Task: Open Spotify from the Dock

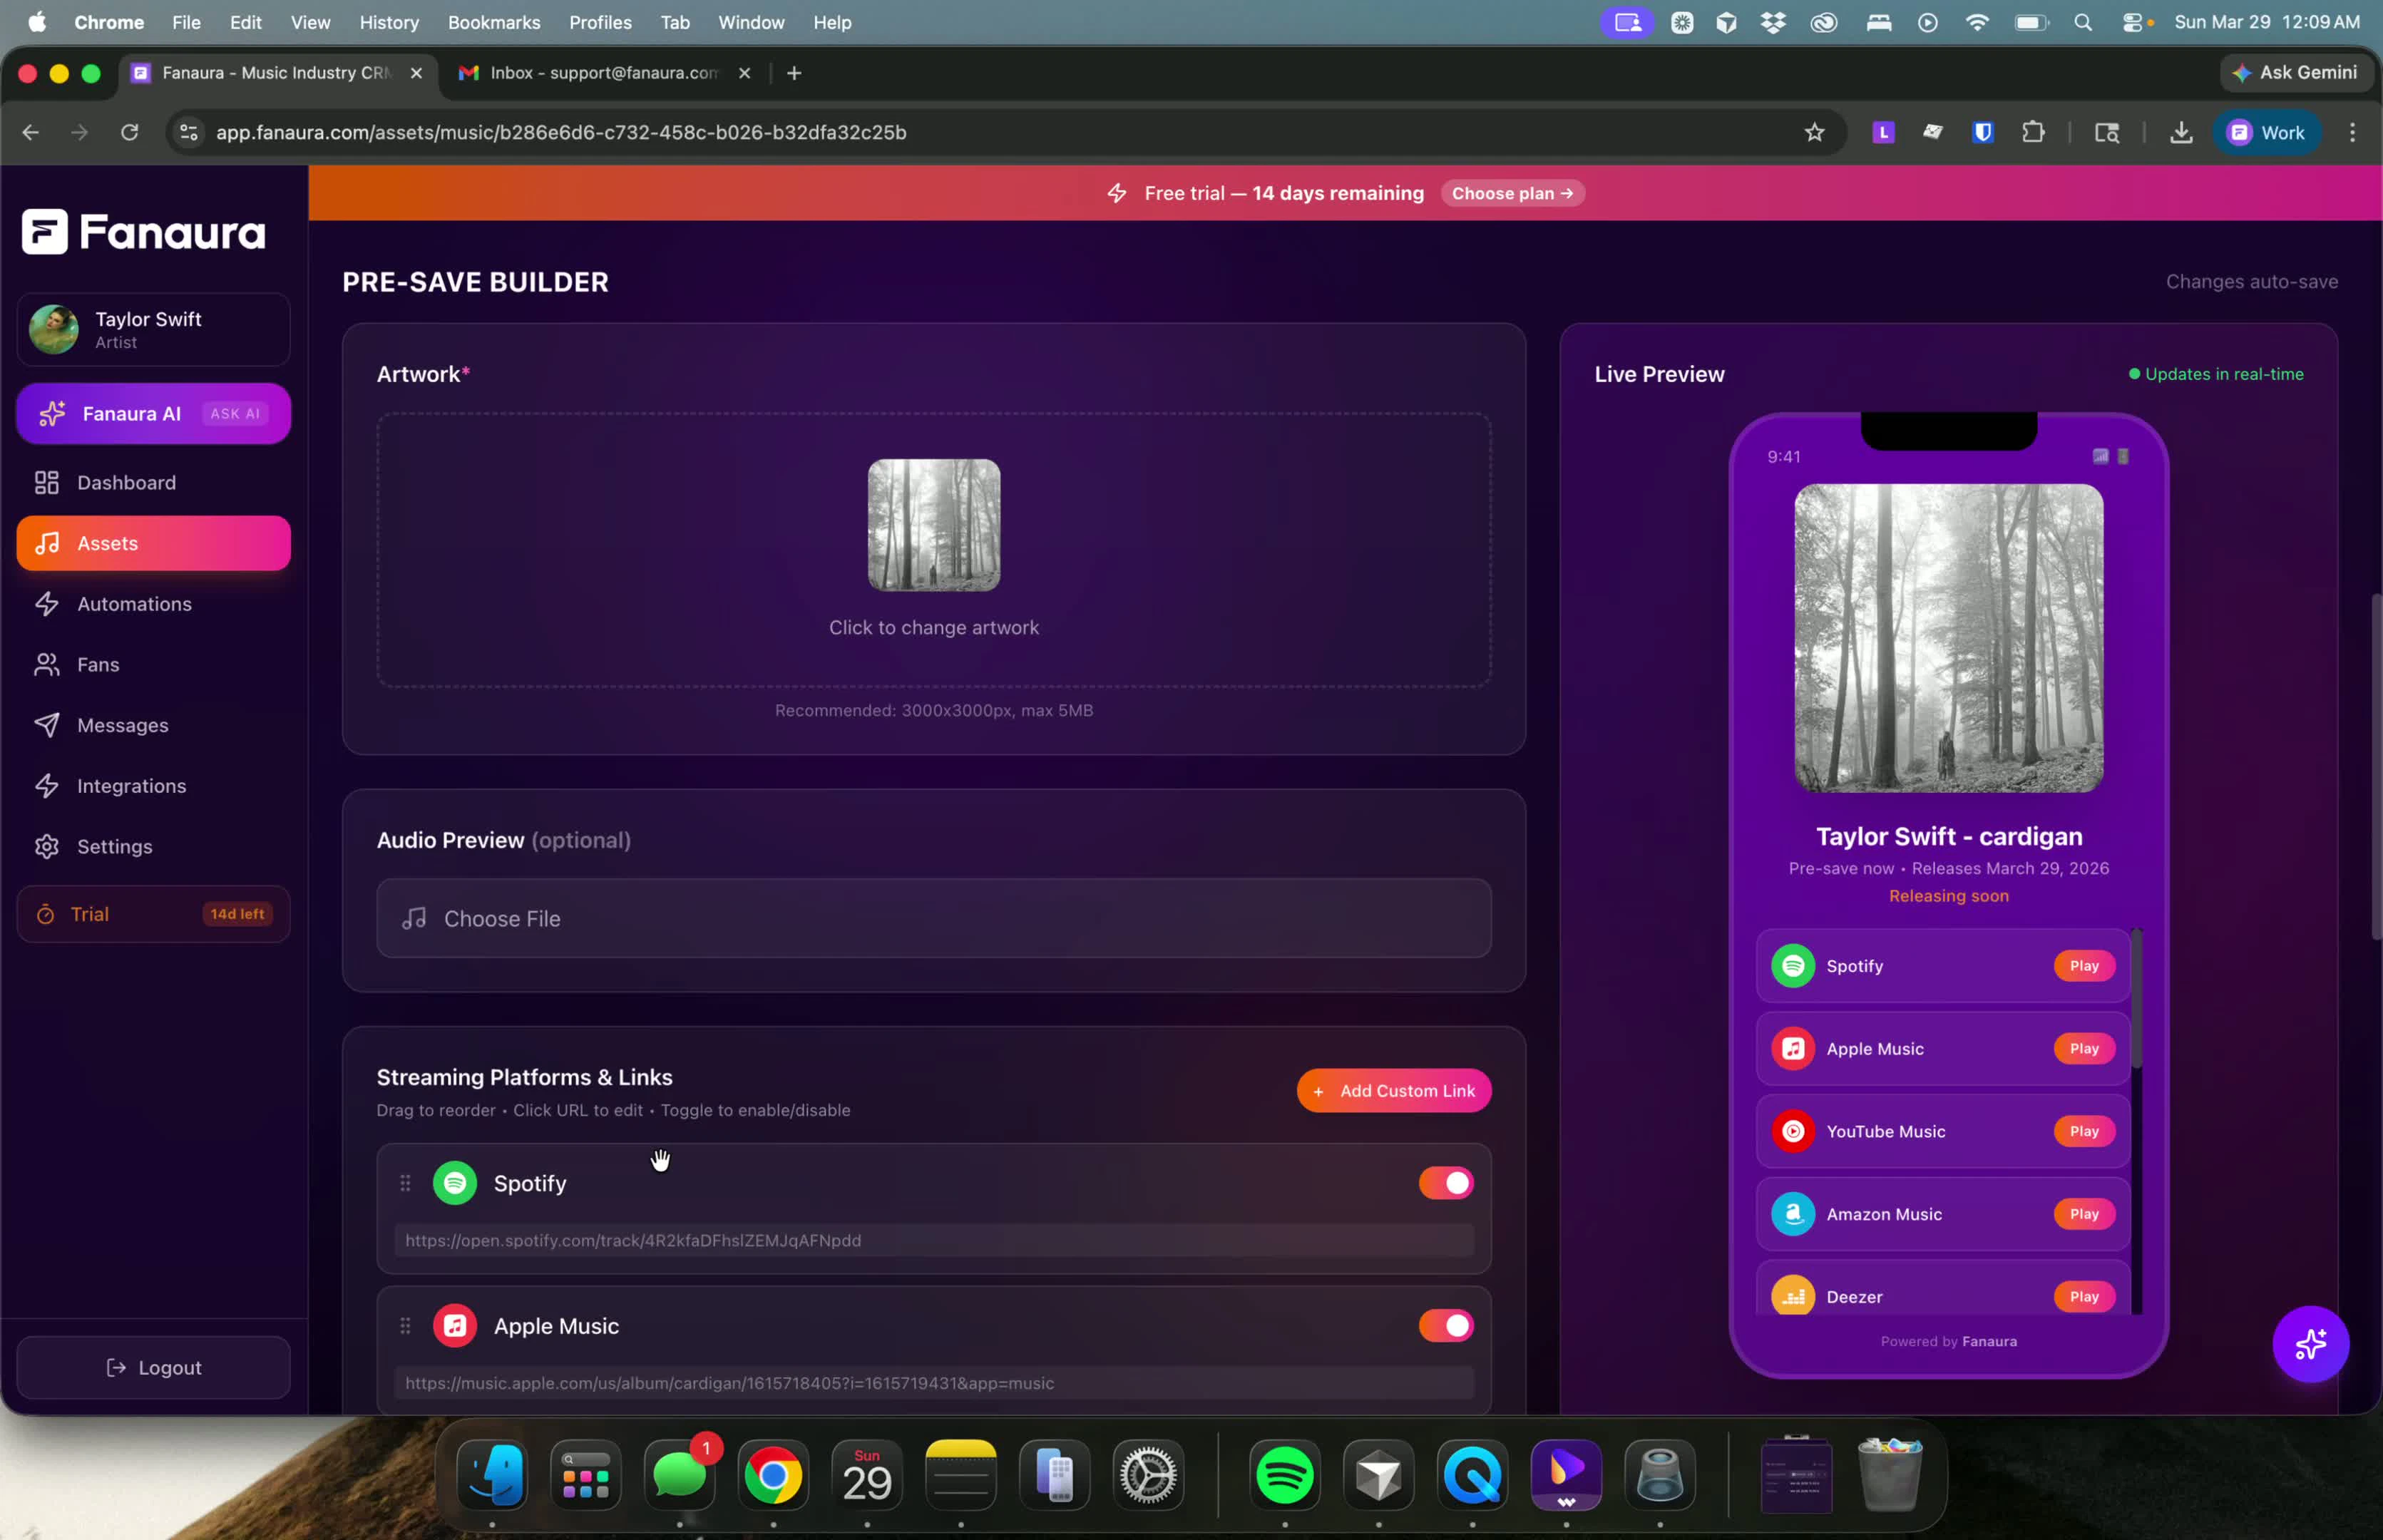Action: [x=1285, y=1475]
